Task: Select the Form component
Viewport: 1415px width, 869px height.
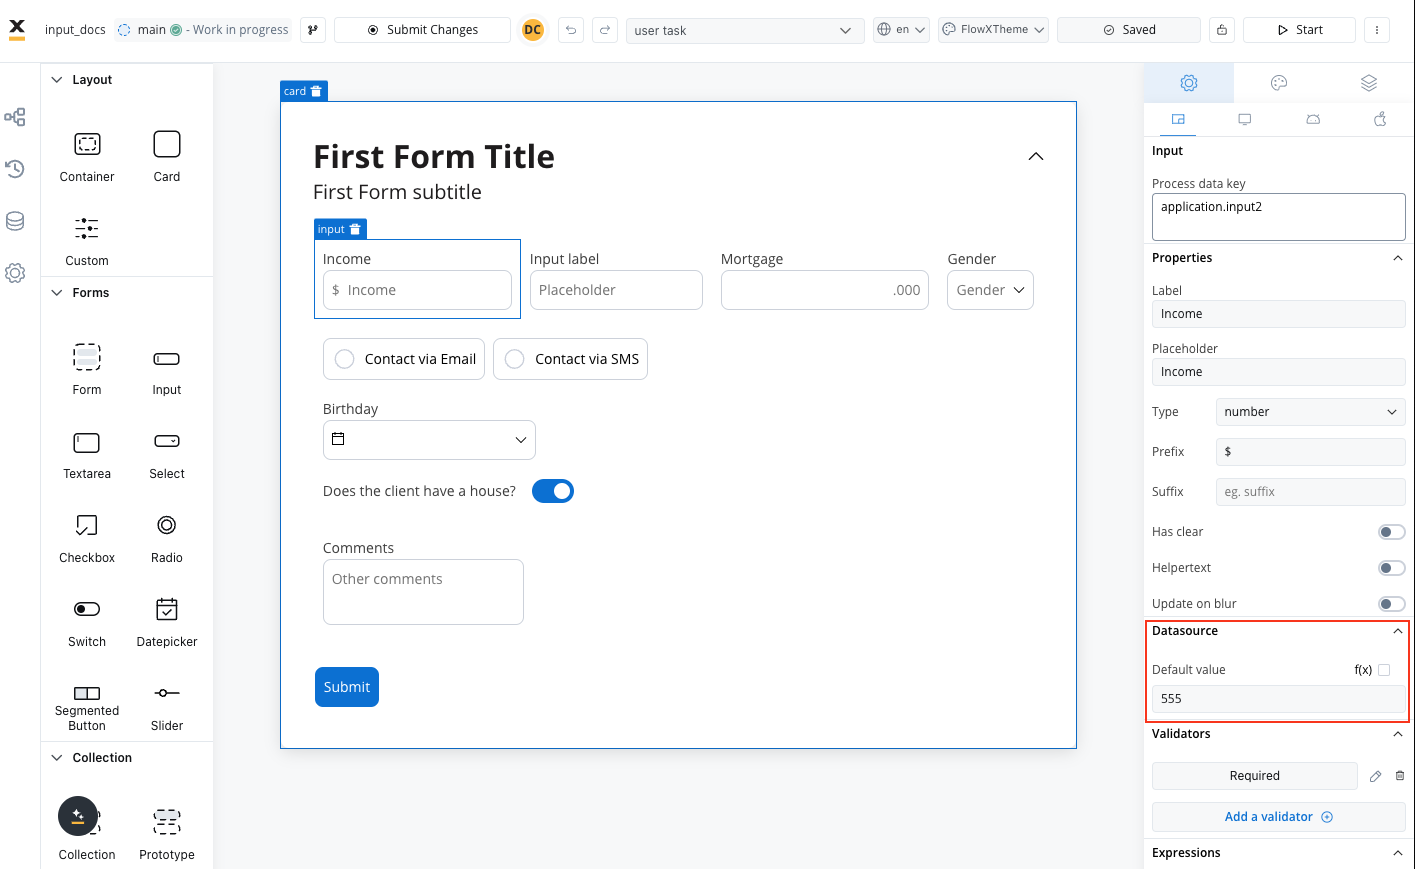Action: pyautogui.click(x=87, y=370)
